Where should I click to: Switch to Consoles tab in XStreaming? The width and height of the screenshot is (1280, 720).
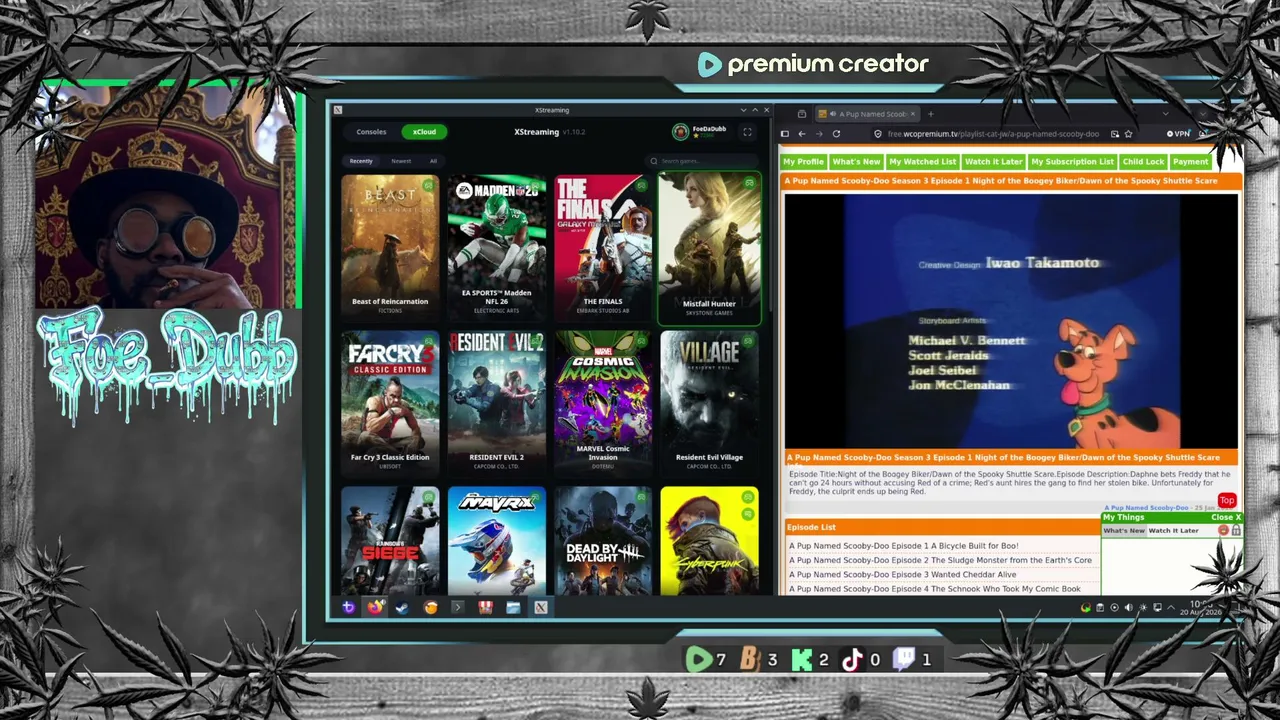371,132
